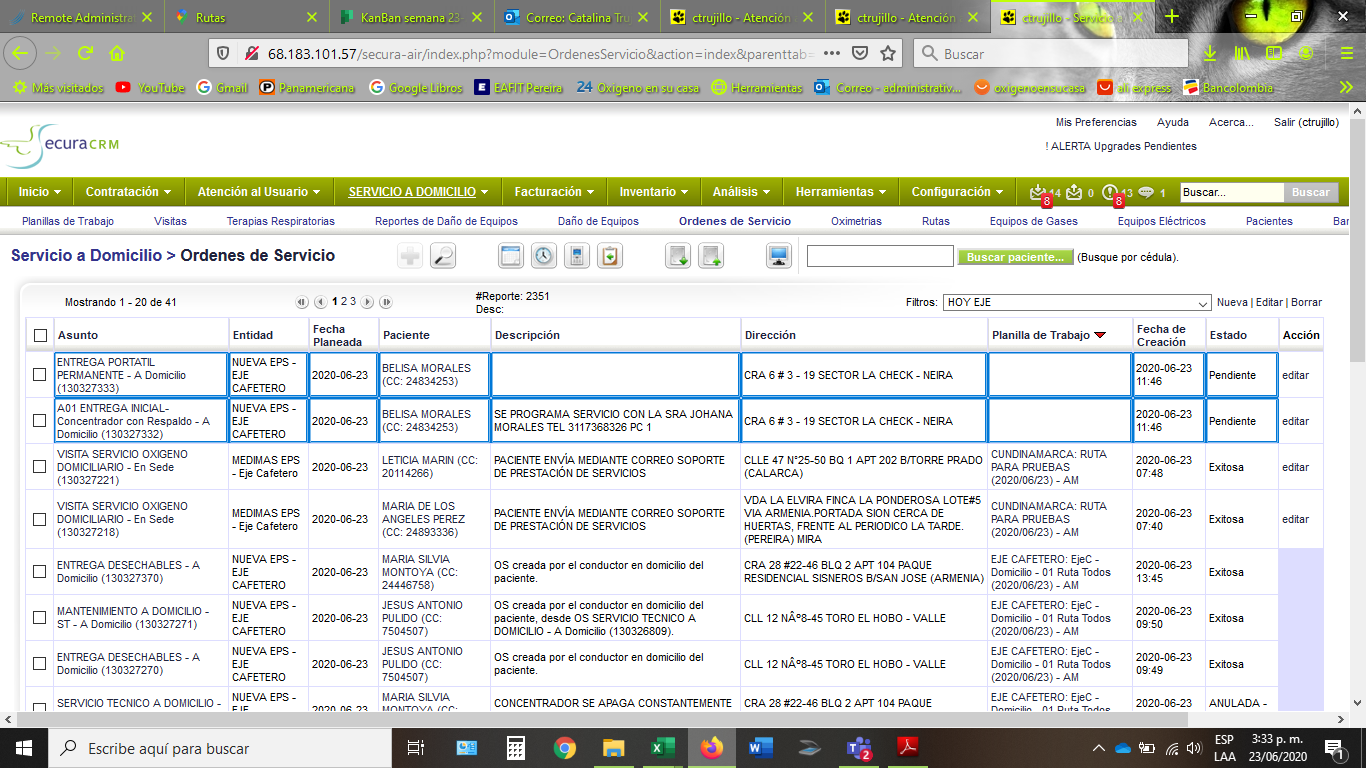Check the ENTREGA PORTATIL PERMANENTE row checkbox
This screenshot has width=1366, height=768.
coord(40,375)
